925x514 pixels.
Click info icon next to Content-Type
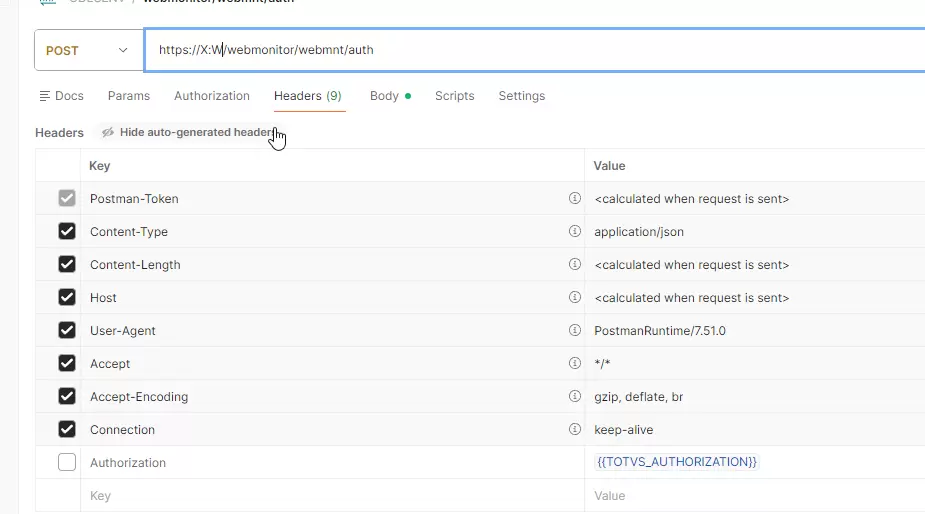click(x=574, y=231)
